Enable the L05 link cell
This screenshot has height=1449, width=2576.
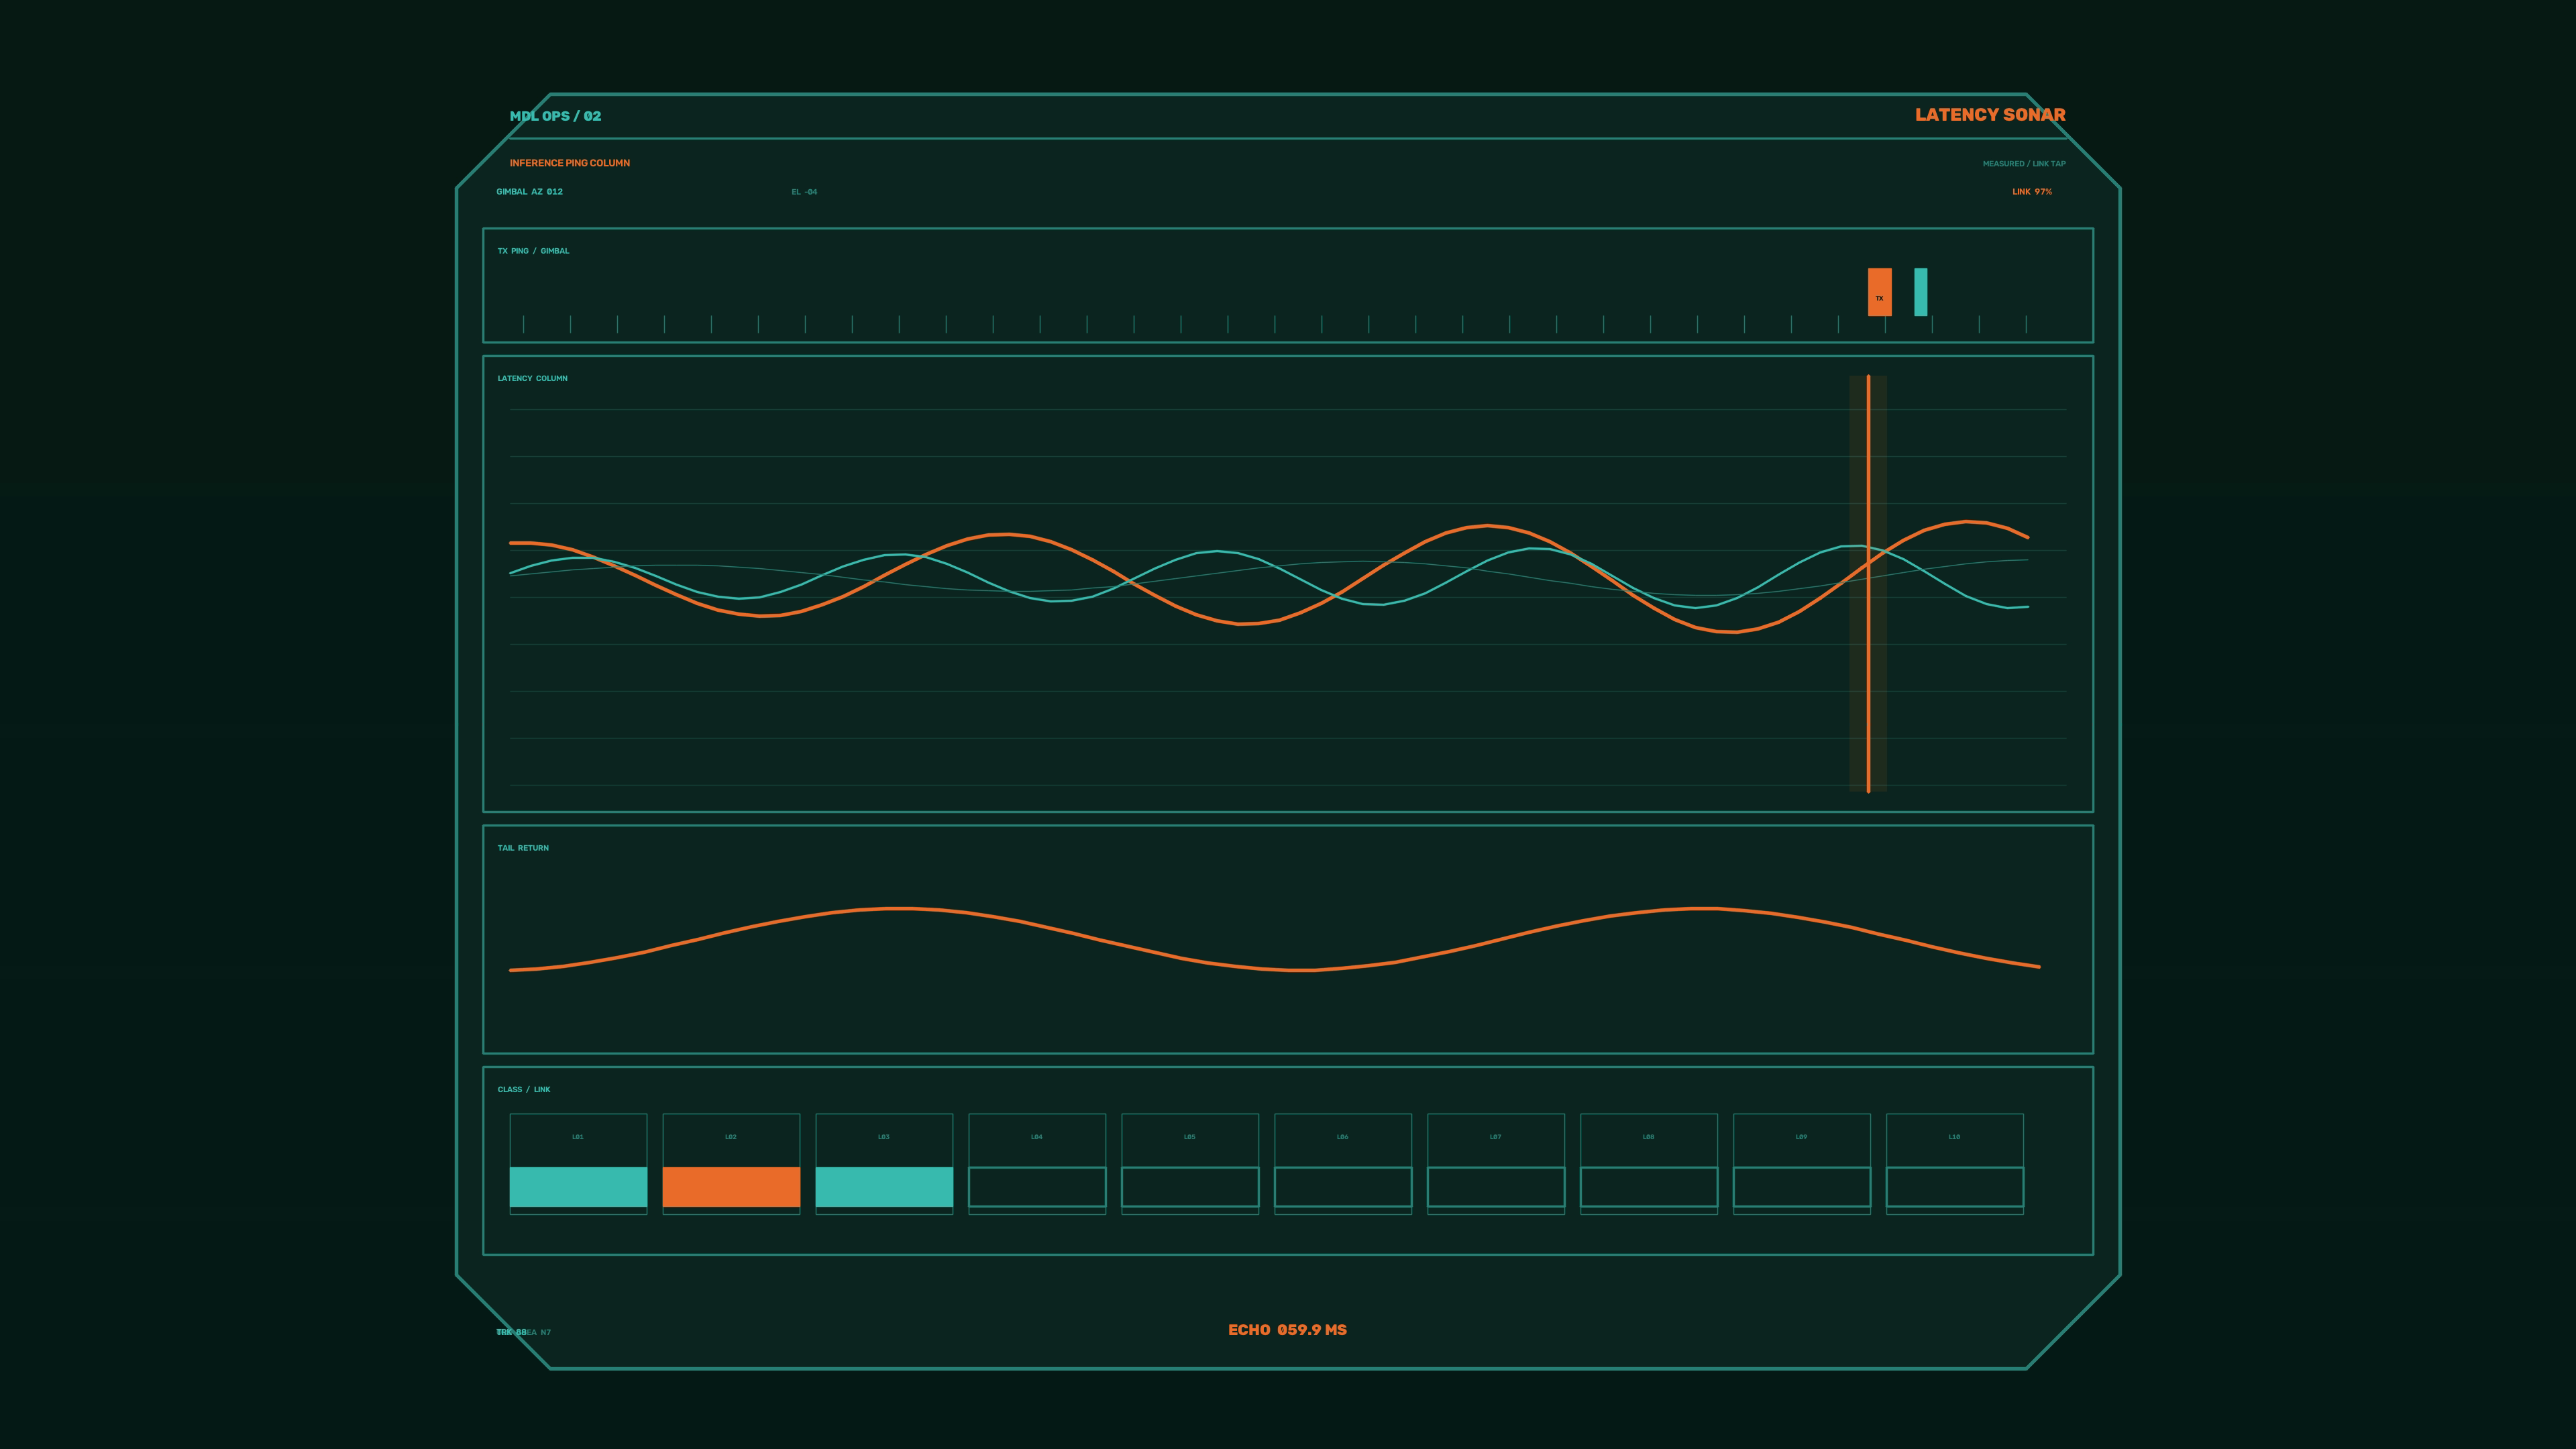(x=1190, y=1164)
